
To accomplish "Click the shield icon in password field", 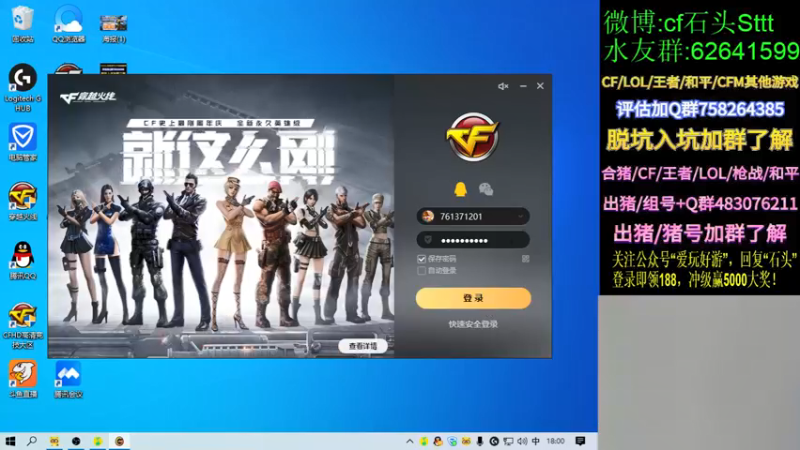I will [428, 240].
